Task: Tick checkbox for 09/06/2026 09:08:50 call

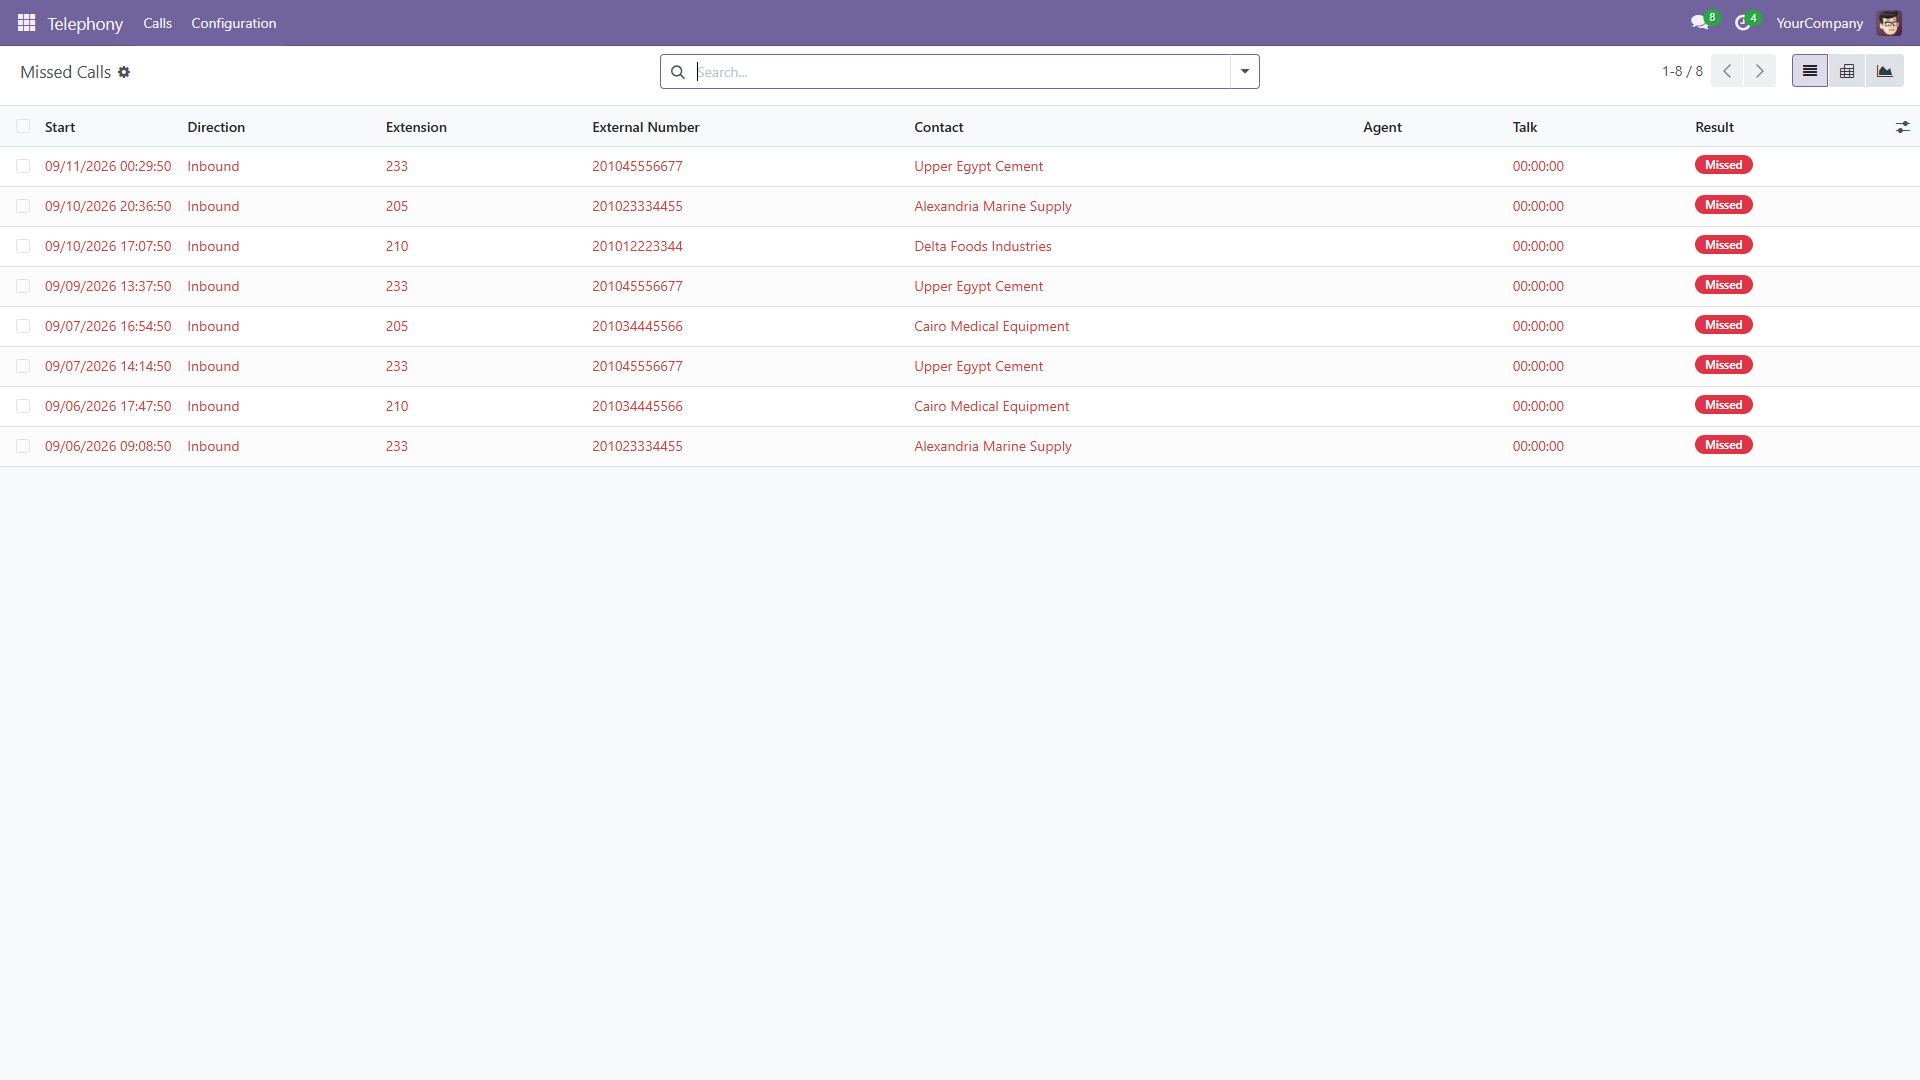Action: [23, 446]
